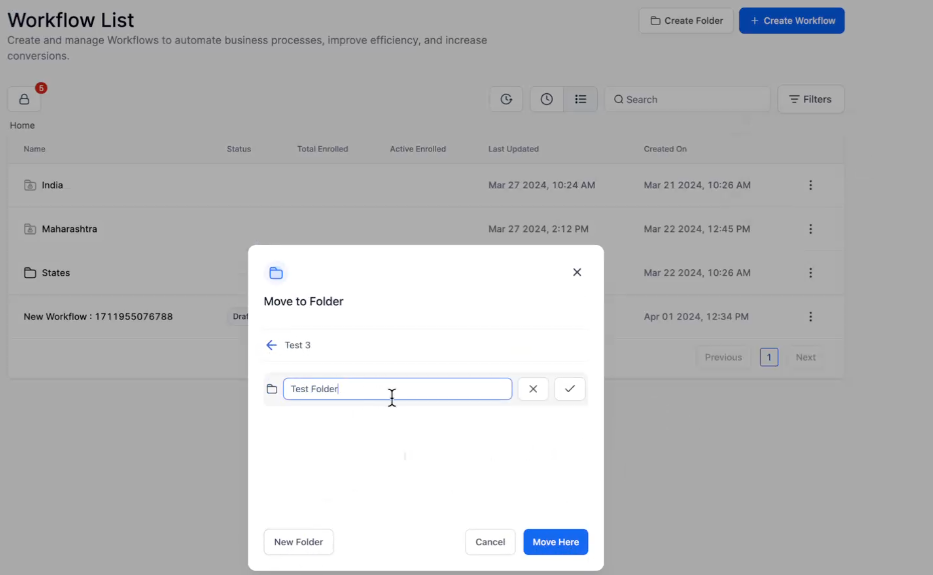Click New Folder in dialog
The height and width of the screenshot is (575, 933).
coord(298,542)
